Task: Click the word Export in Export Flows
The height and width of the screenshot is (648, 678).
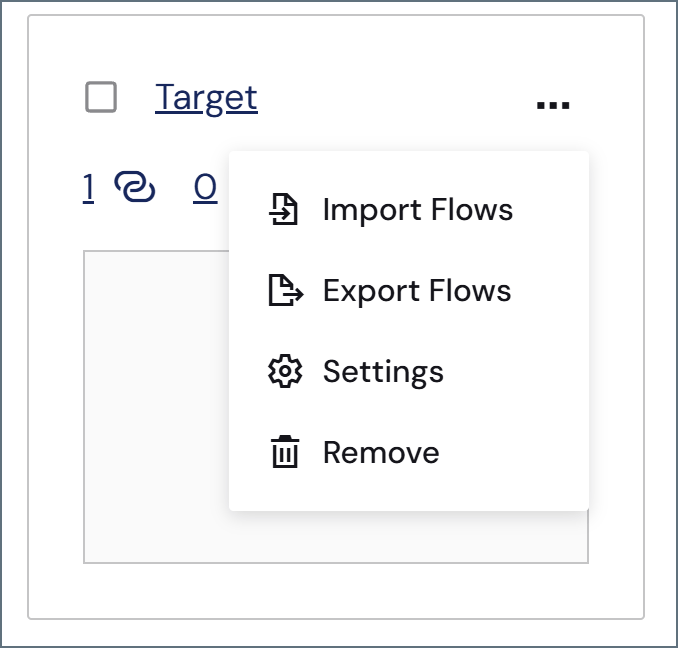Action: pos(371,290)
